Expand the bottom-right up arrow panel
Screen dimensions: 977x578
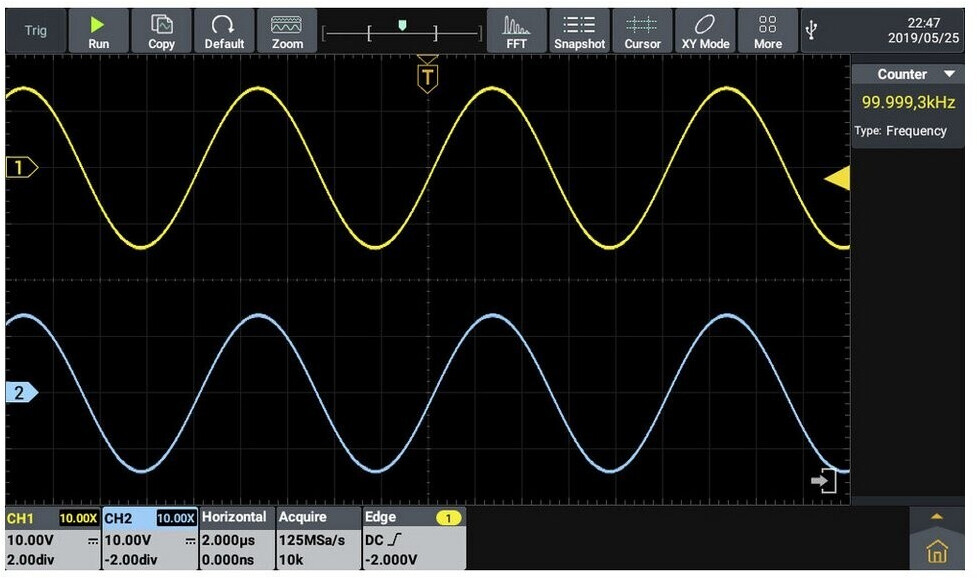pos(937,516)
